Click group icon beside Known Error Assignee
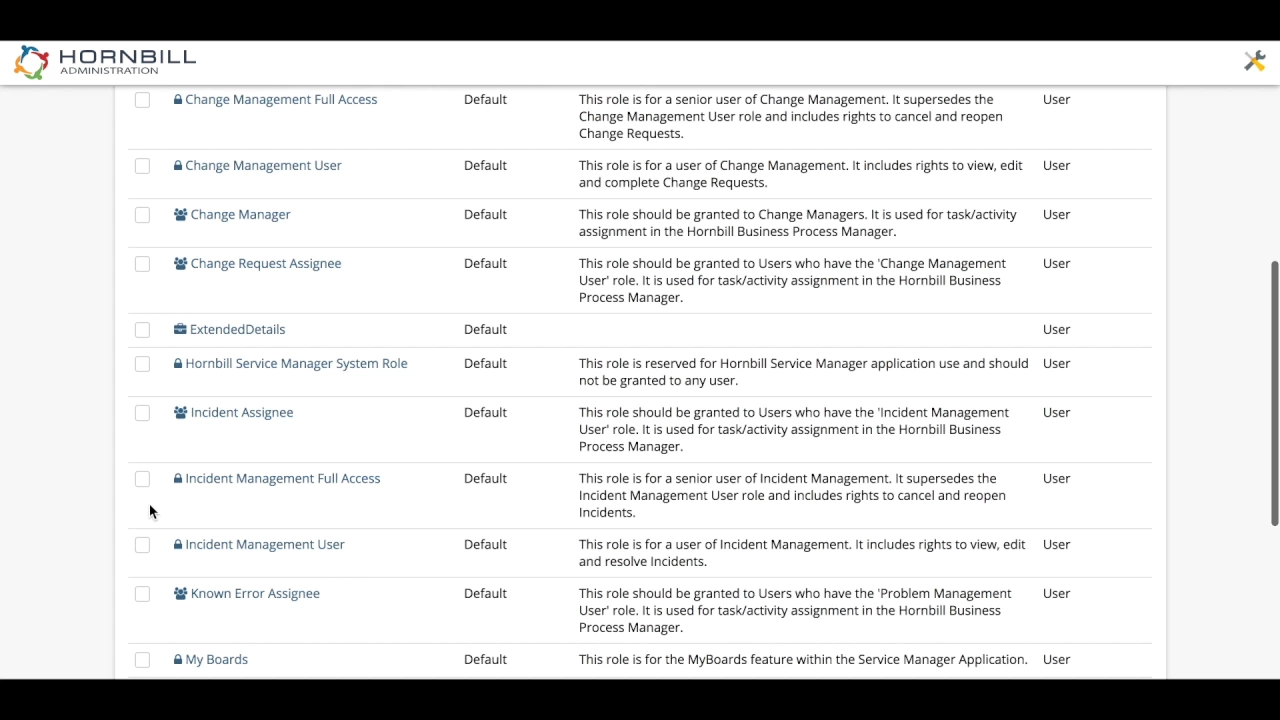 click(181, 594)
